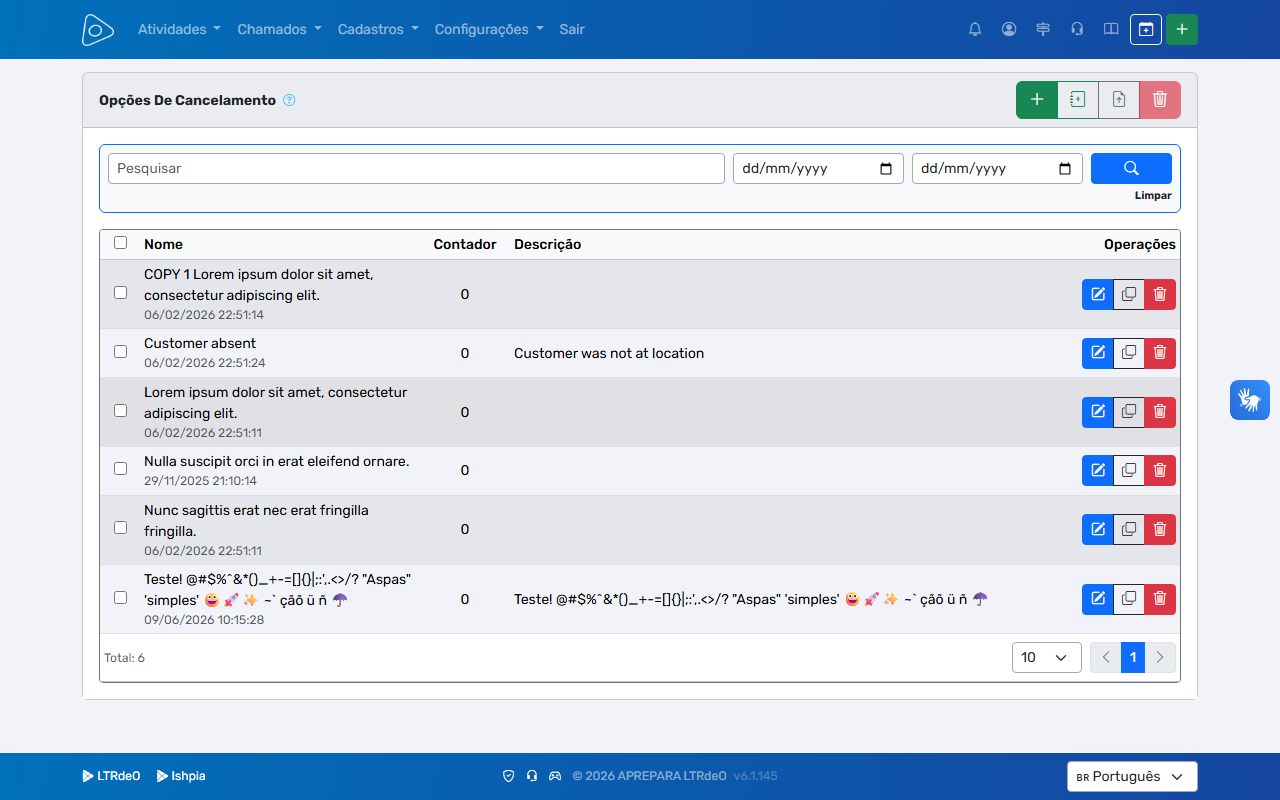The image size is (1280, 800).
Task: Run search with magnifier button
Action: click(1131, 168)
